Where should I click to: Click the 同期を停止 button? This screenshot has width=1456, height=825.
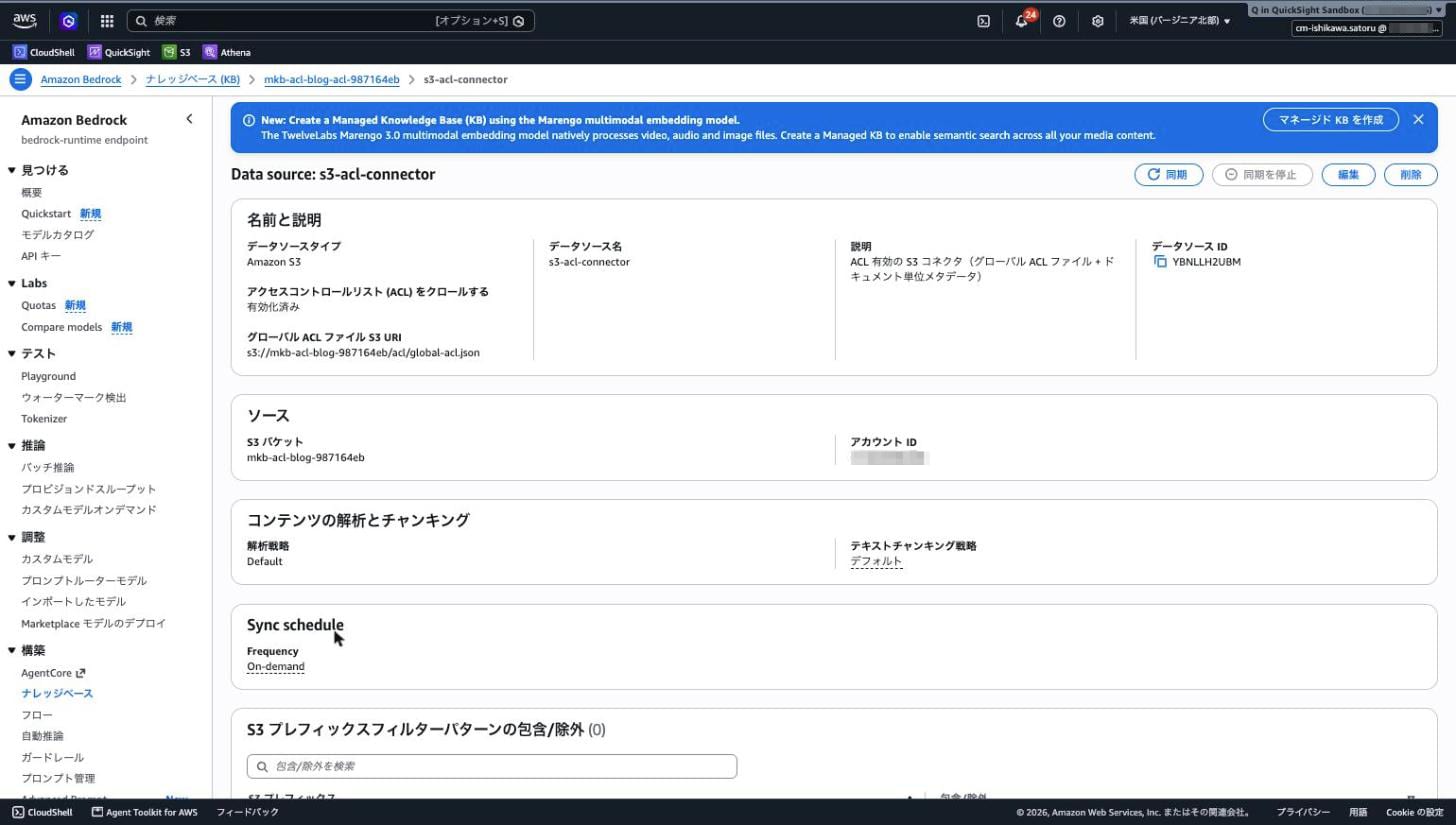(x=1262, y=174)
